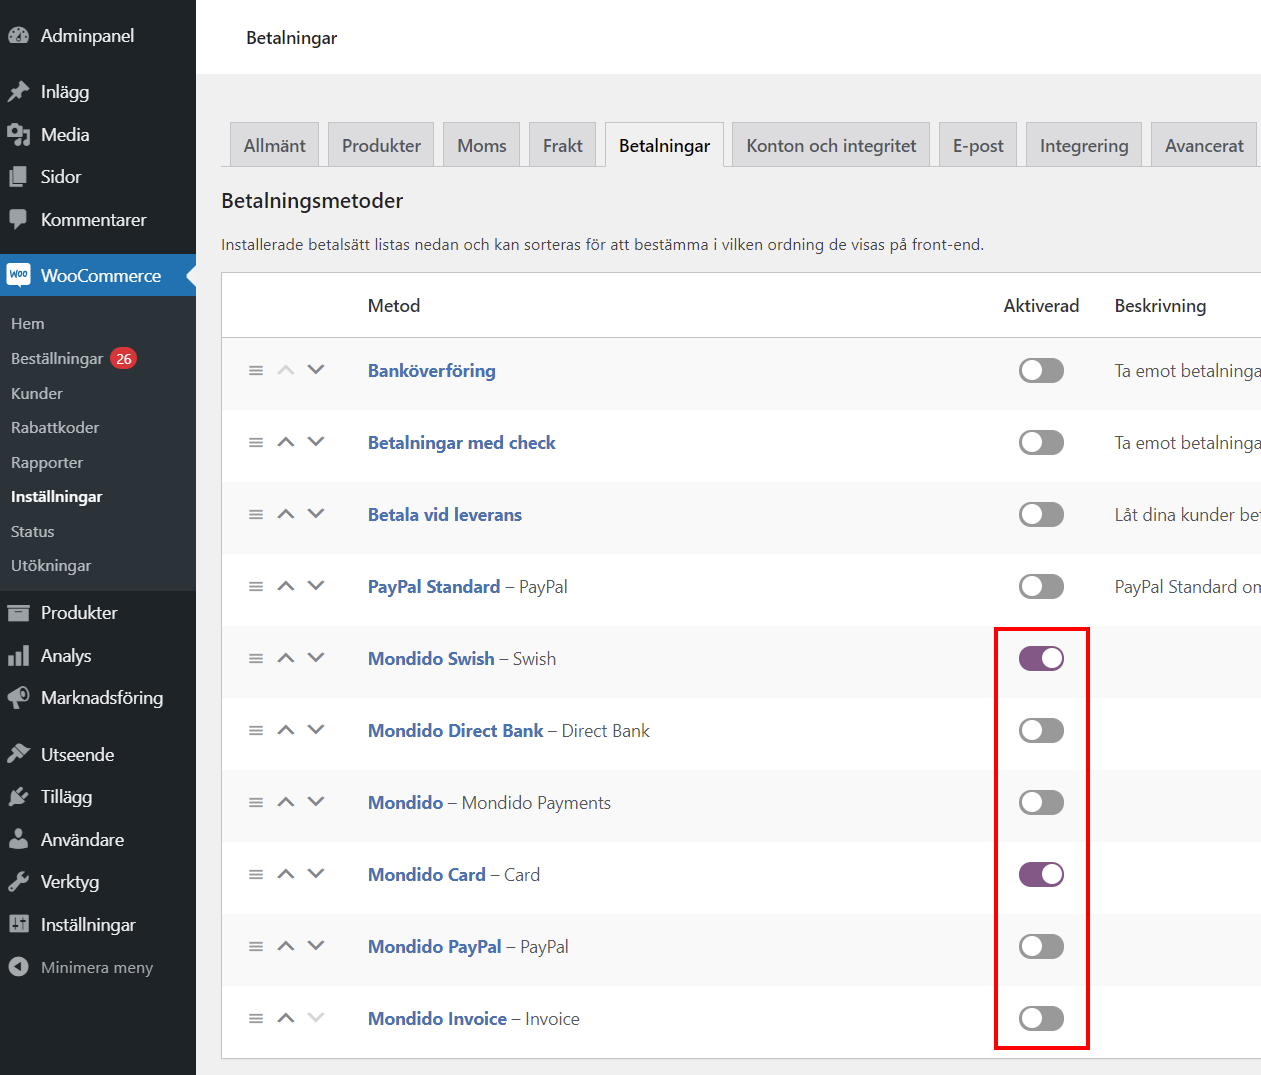Click the sidebar Inställningar sliders icon

[x=18, y=924]
